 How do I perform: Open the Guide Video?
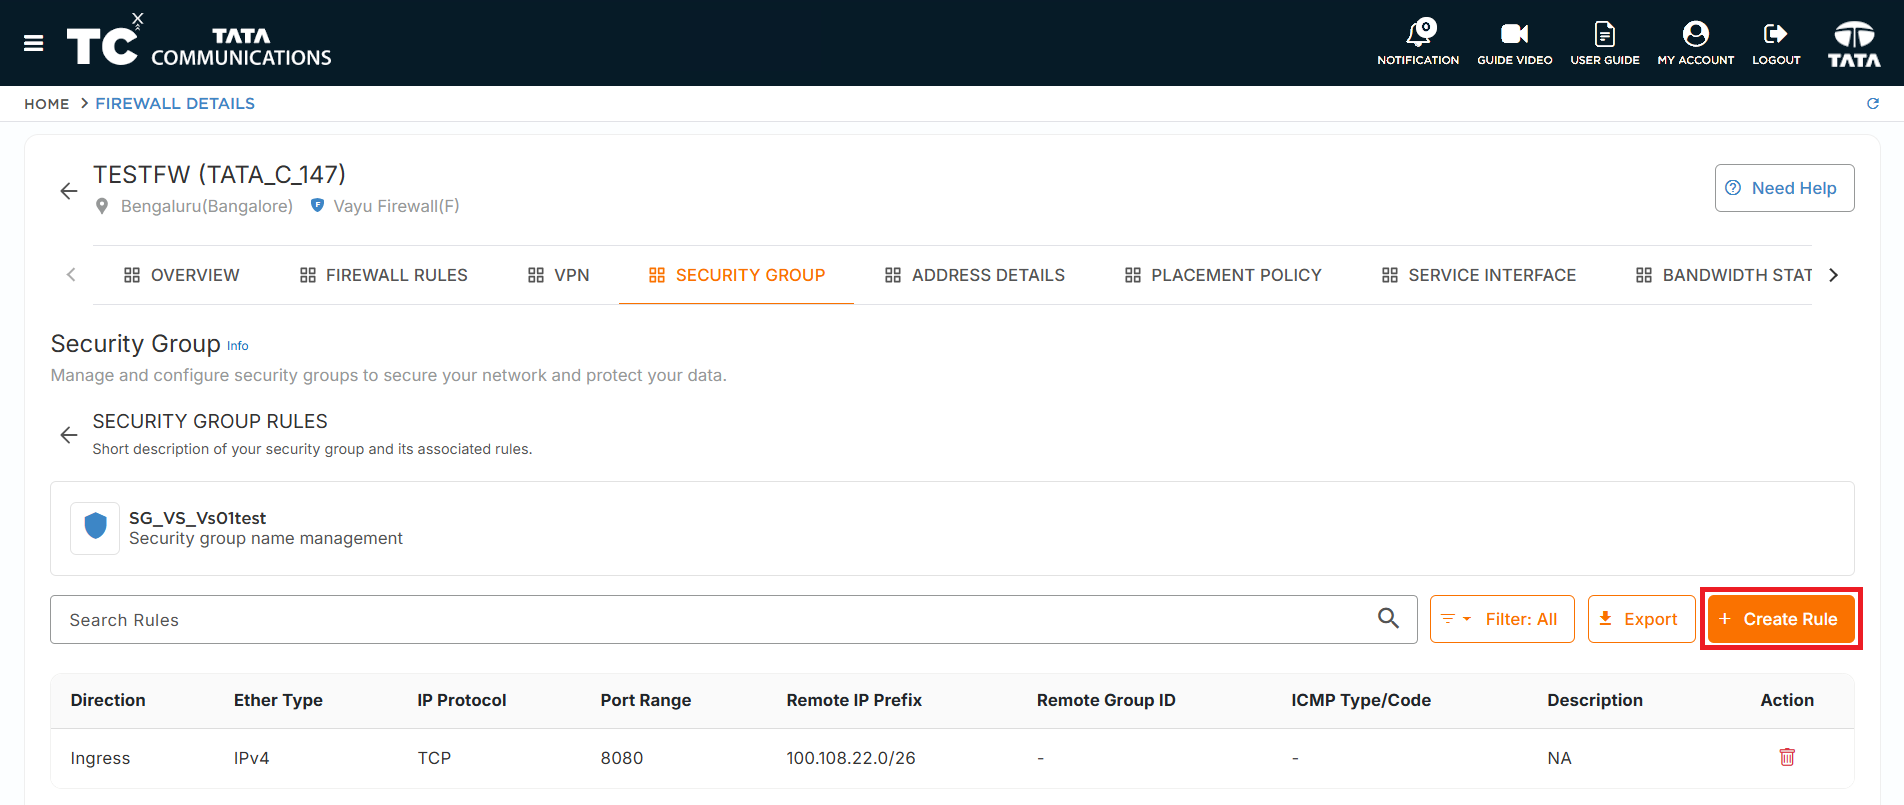1515,43
